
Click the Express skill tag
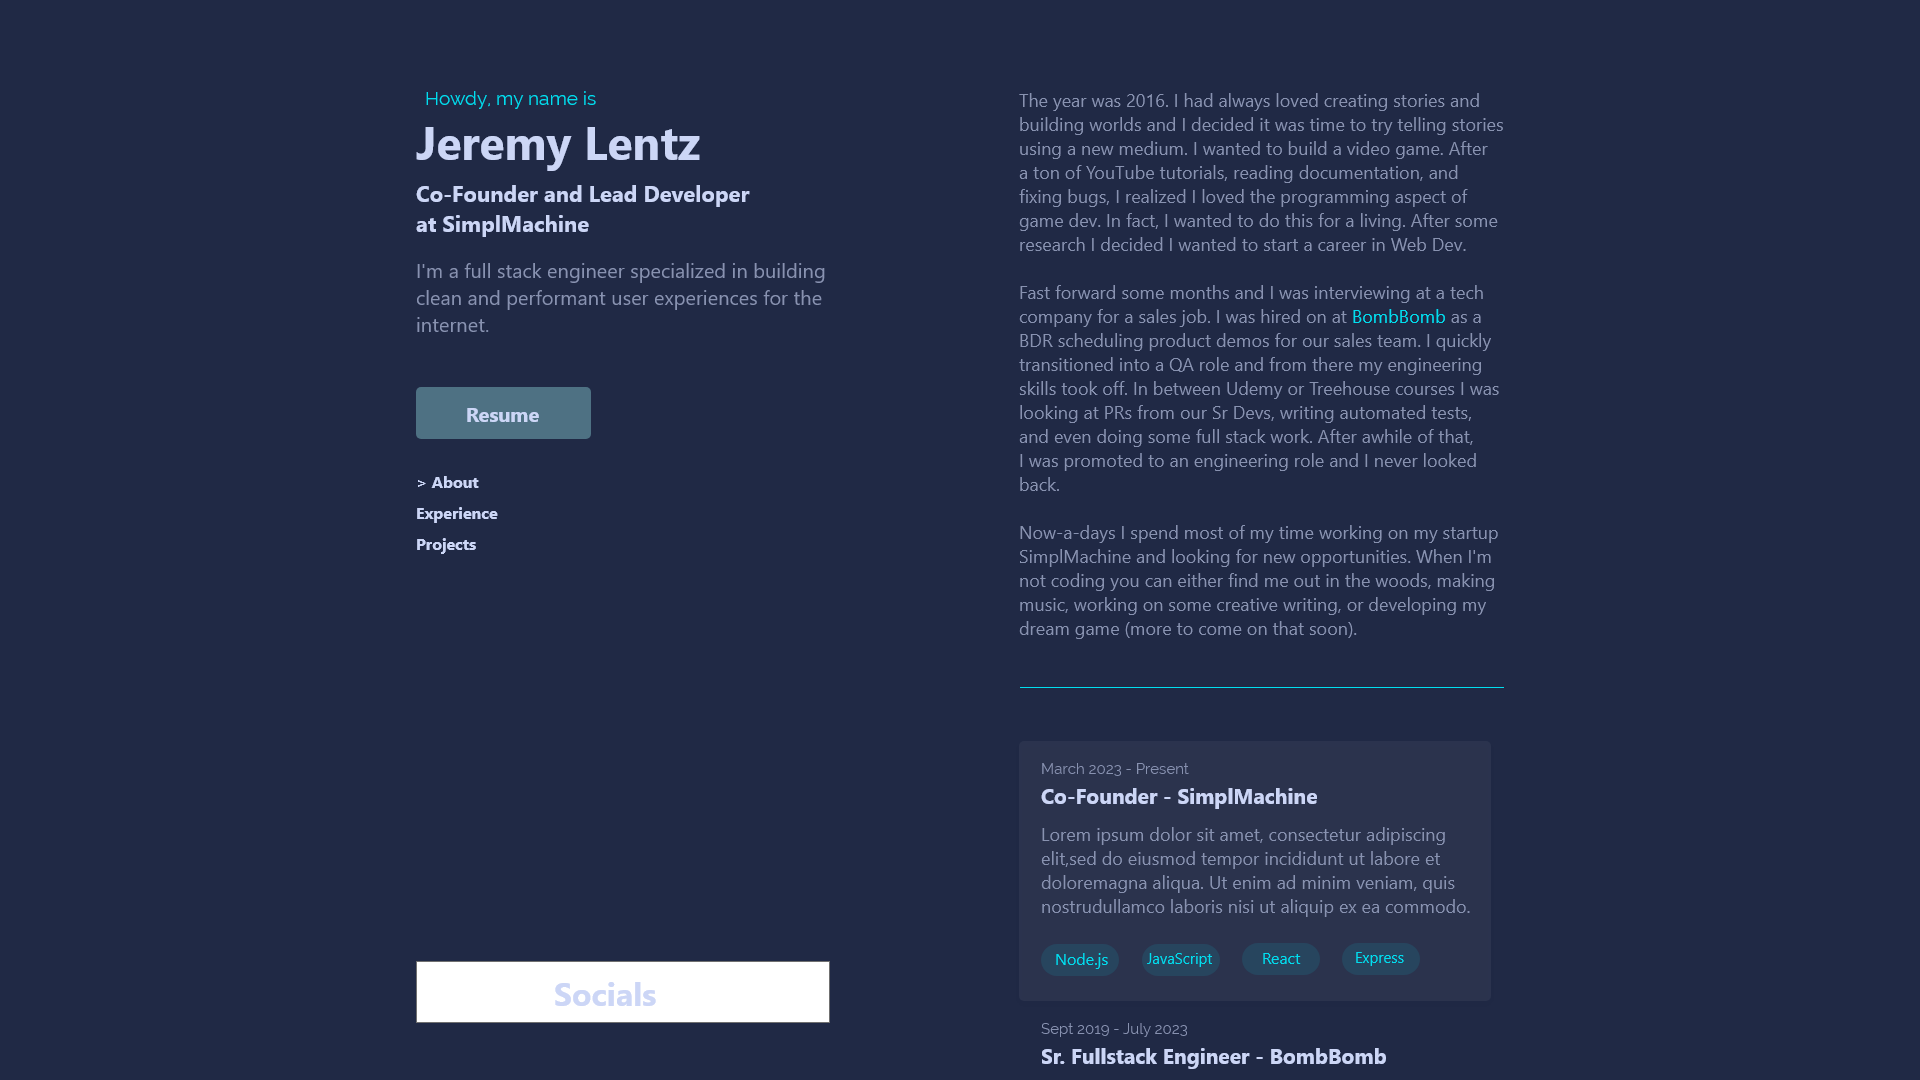click(x=1380, y=958)
